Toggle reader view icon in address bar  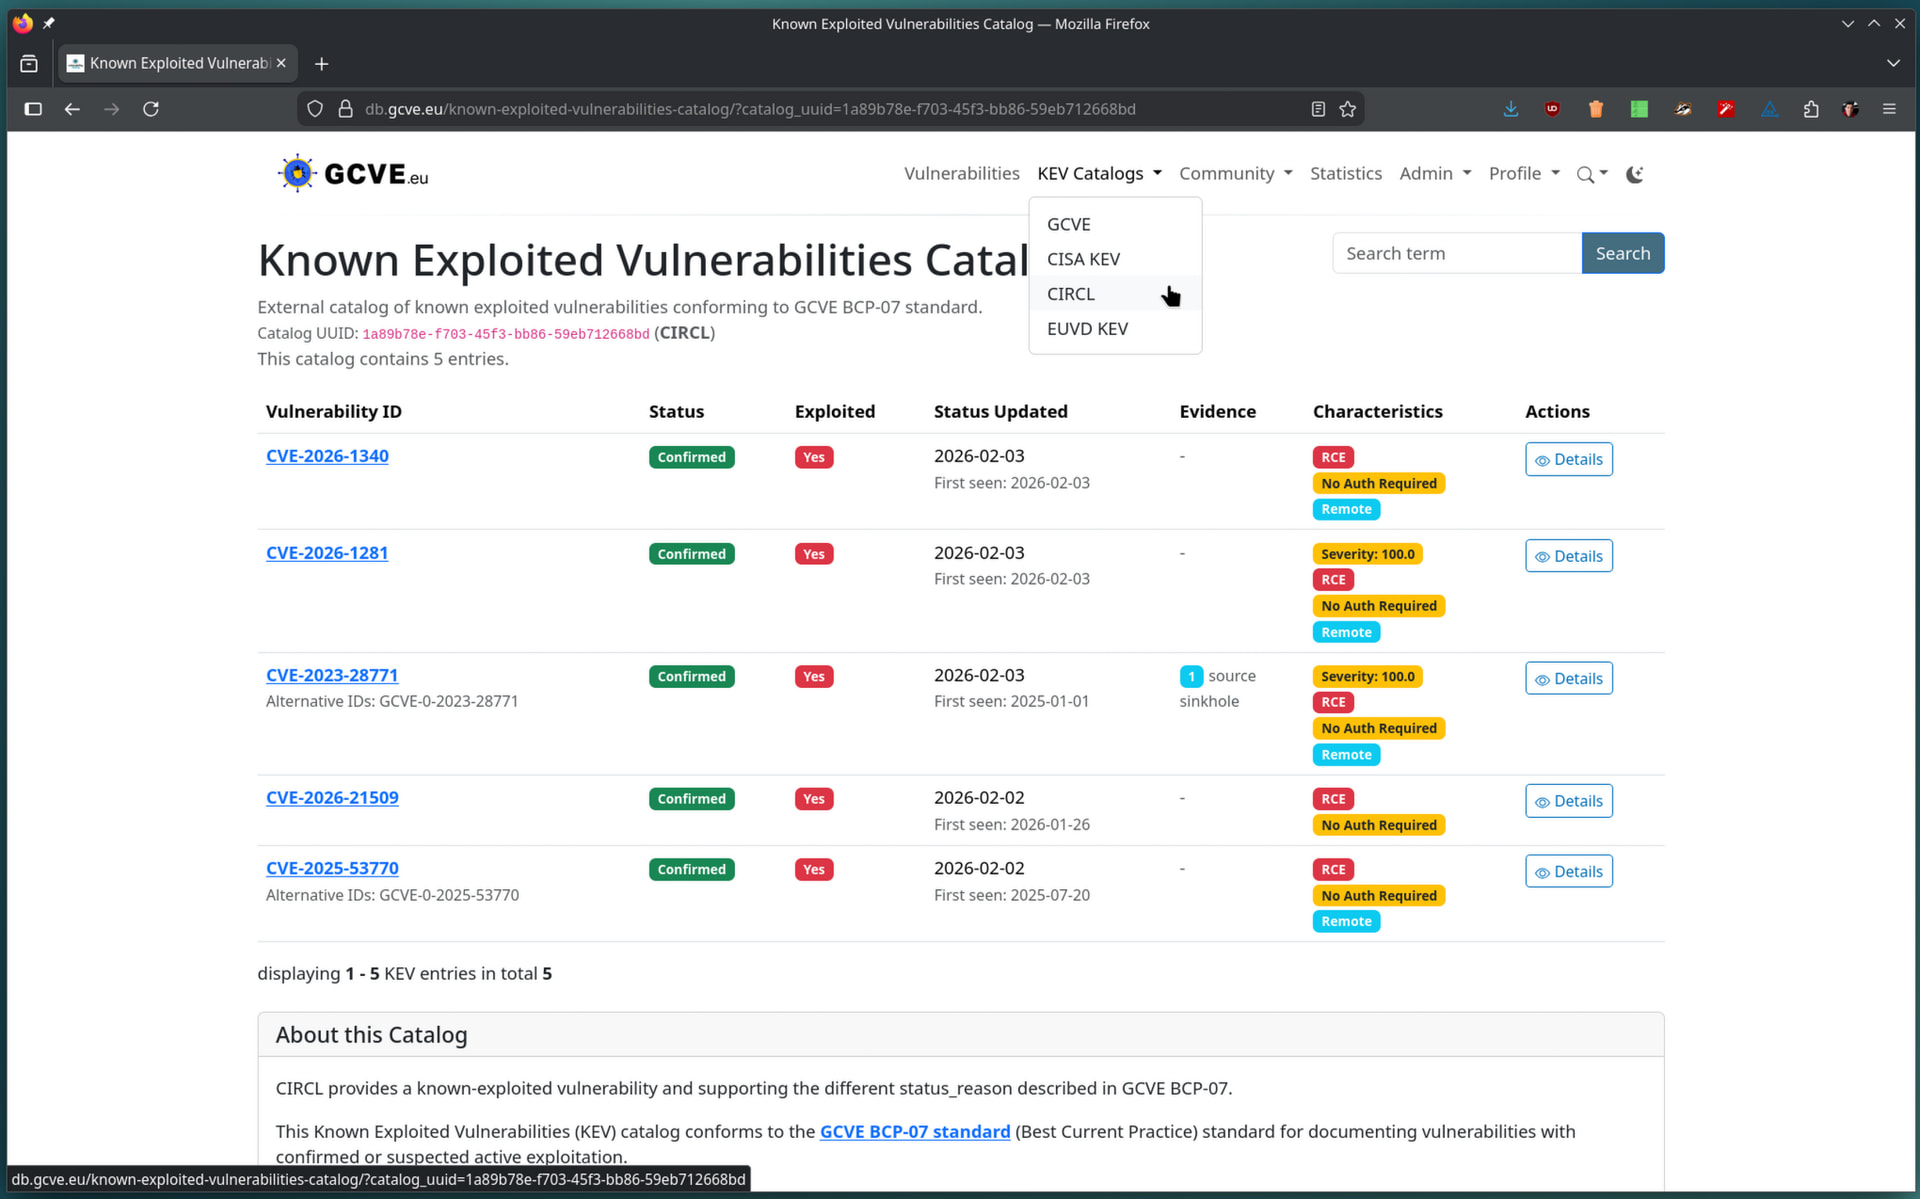coord(1318,109)
